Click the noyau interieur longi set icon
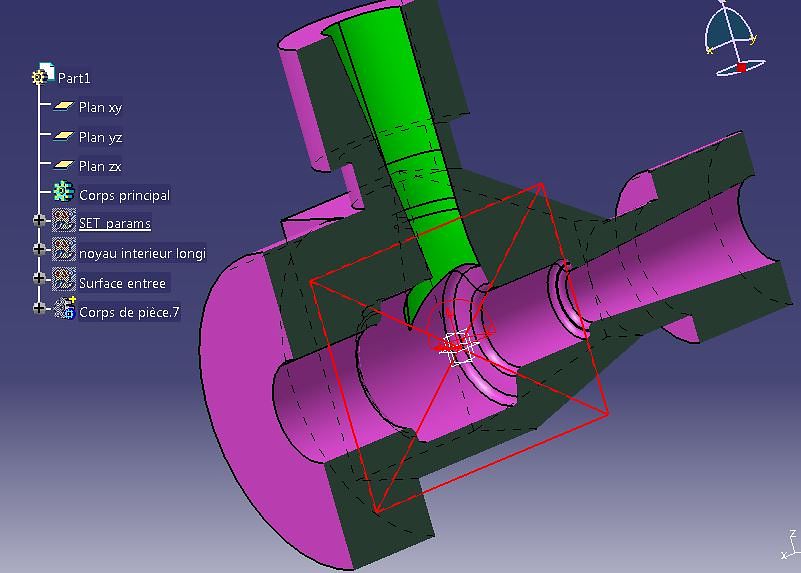 point(64,252)
